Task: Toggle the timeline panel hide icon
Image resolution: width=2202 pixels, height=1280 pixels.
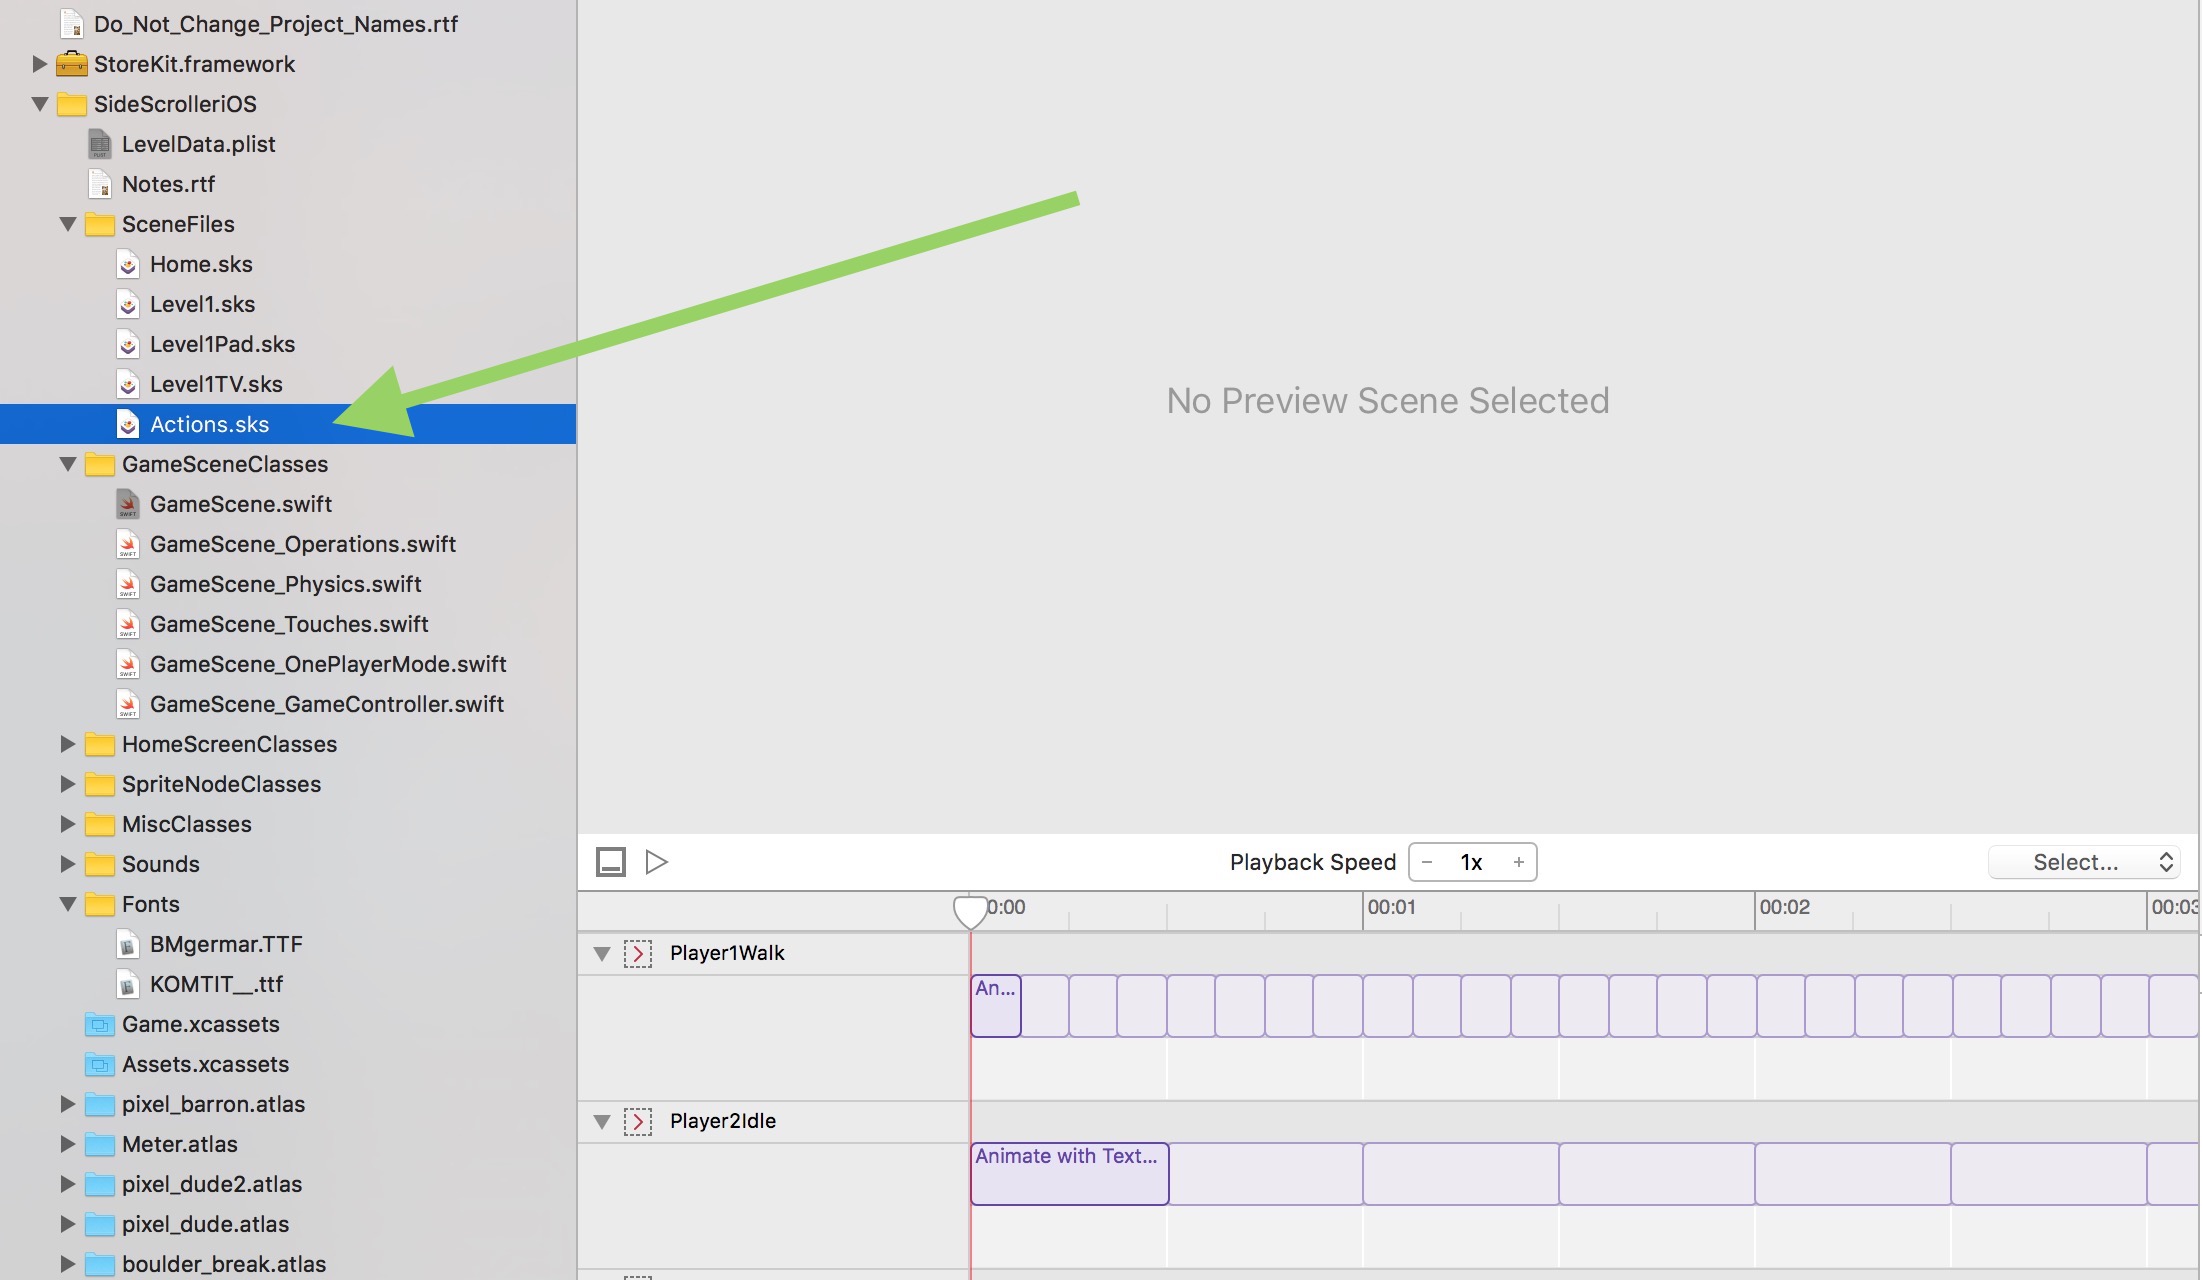Action: (x=611, y=862)
